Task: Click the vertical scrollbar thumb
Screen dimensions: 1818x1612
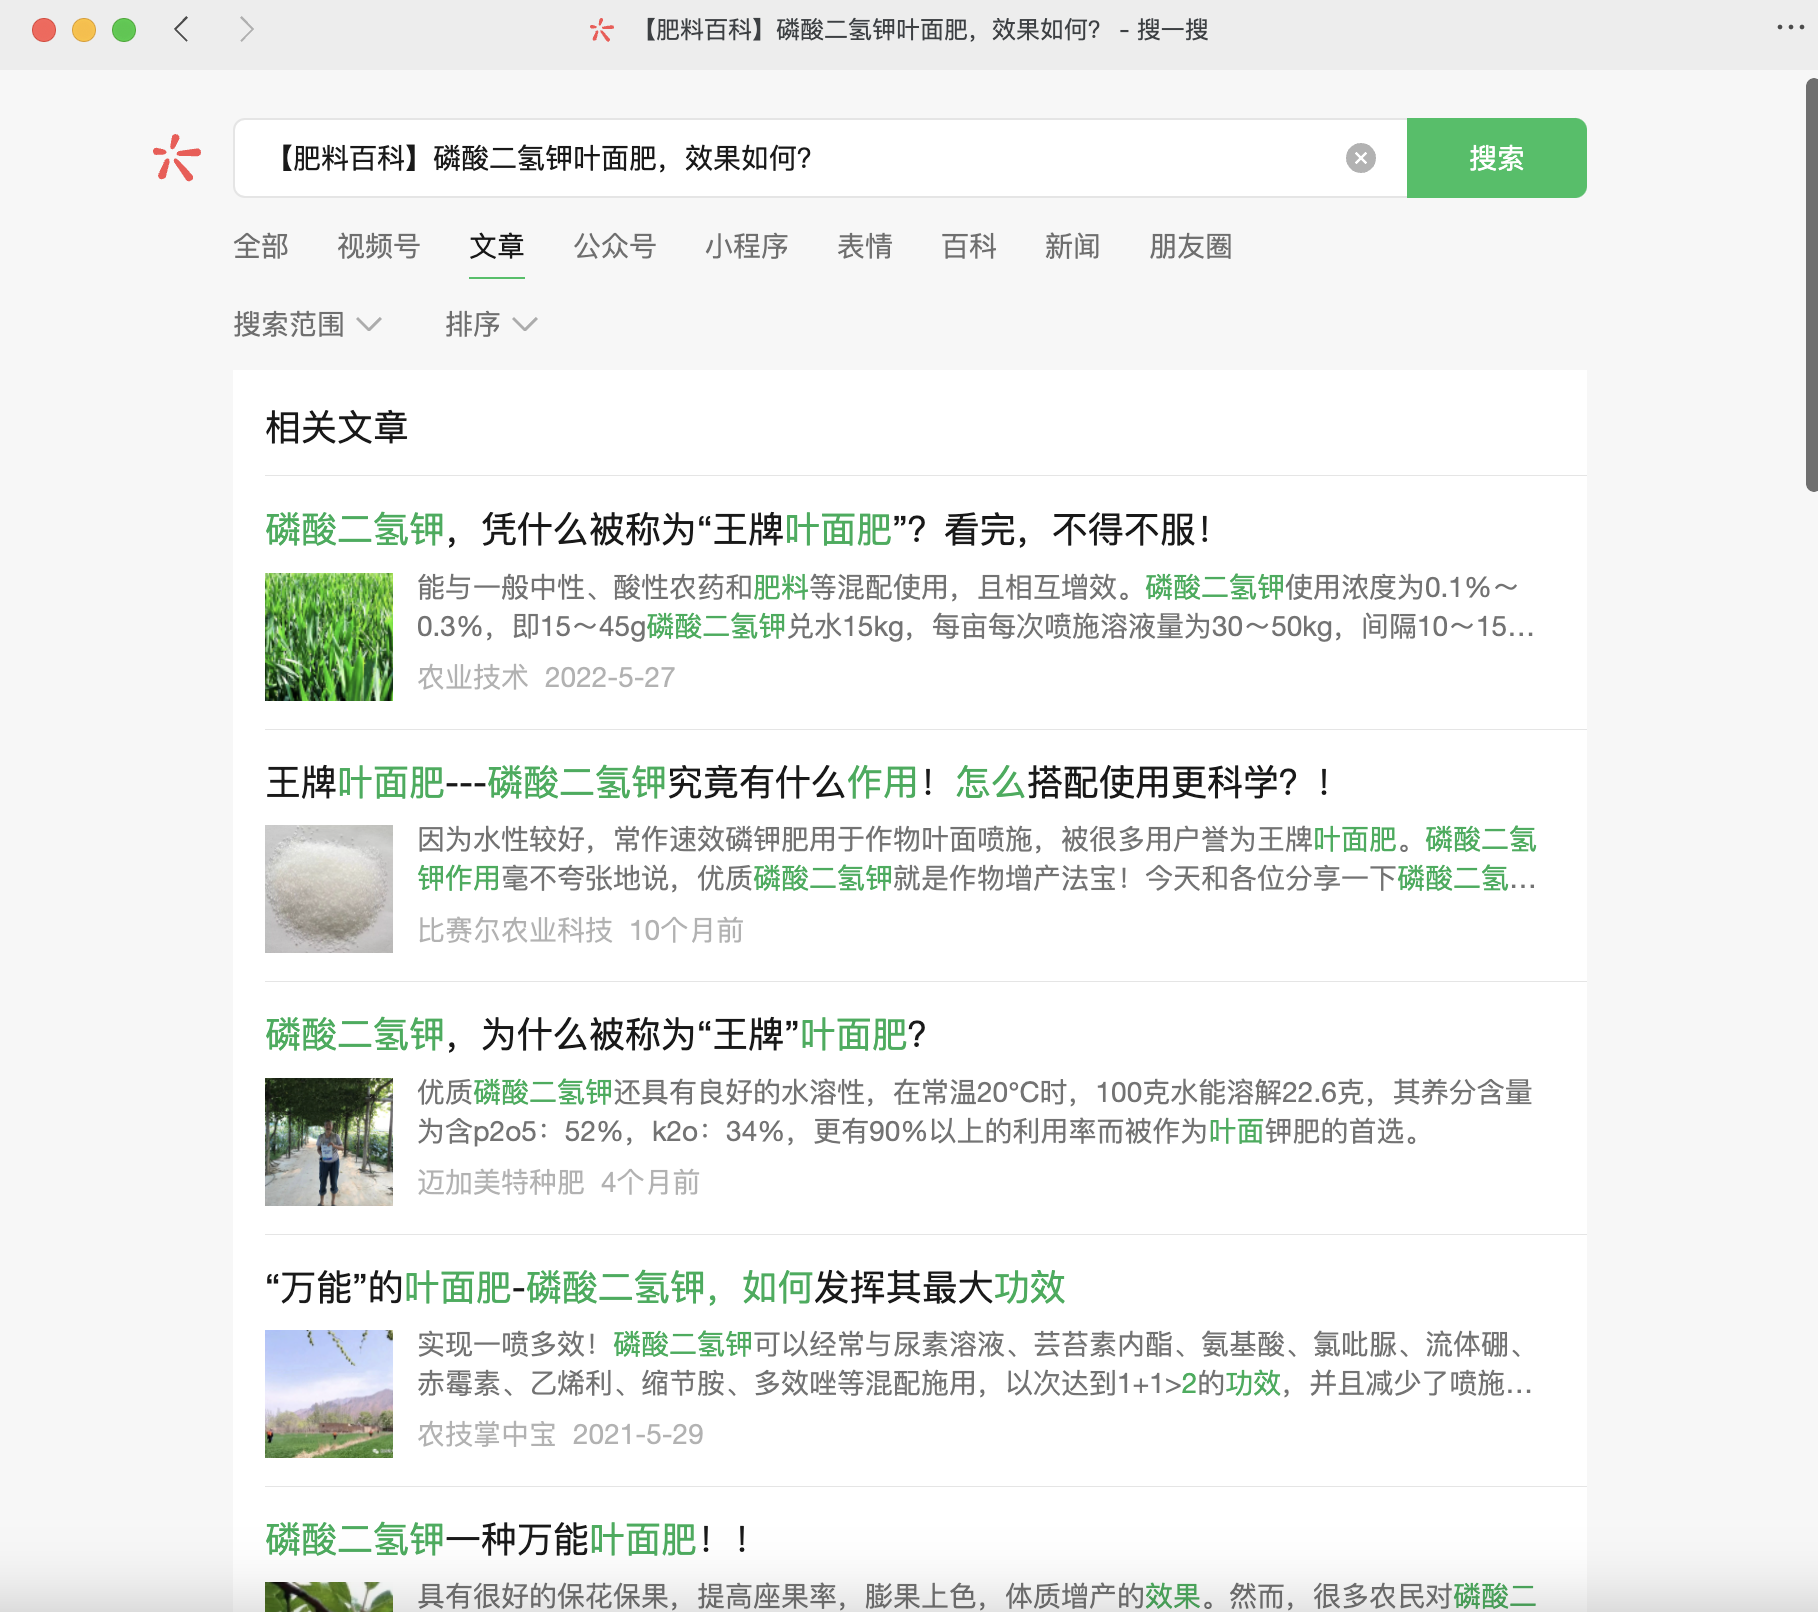Action: coord(1811,285)
